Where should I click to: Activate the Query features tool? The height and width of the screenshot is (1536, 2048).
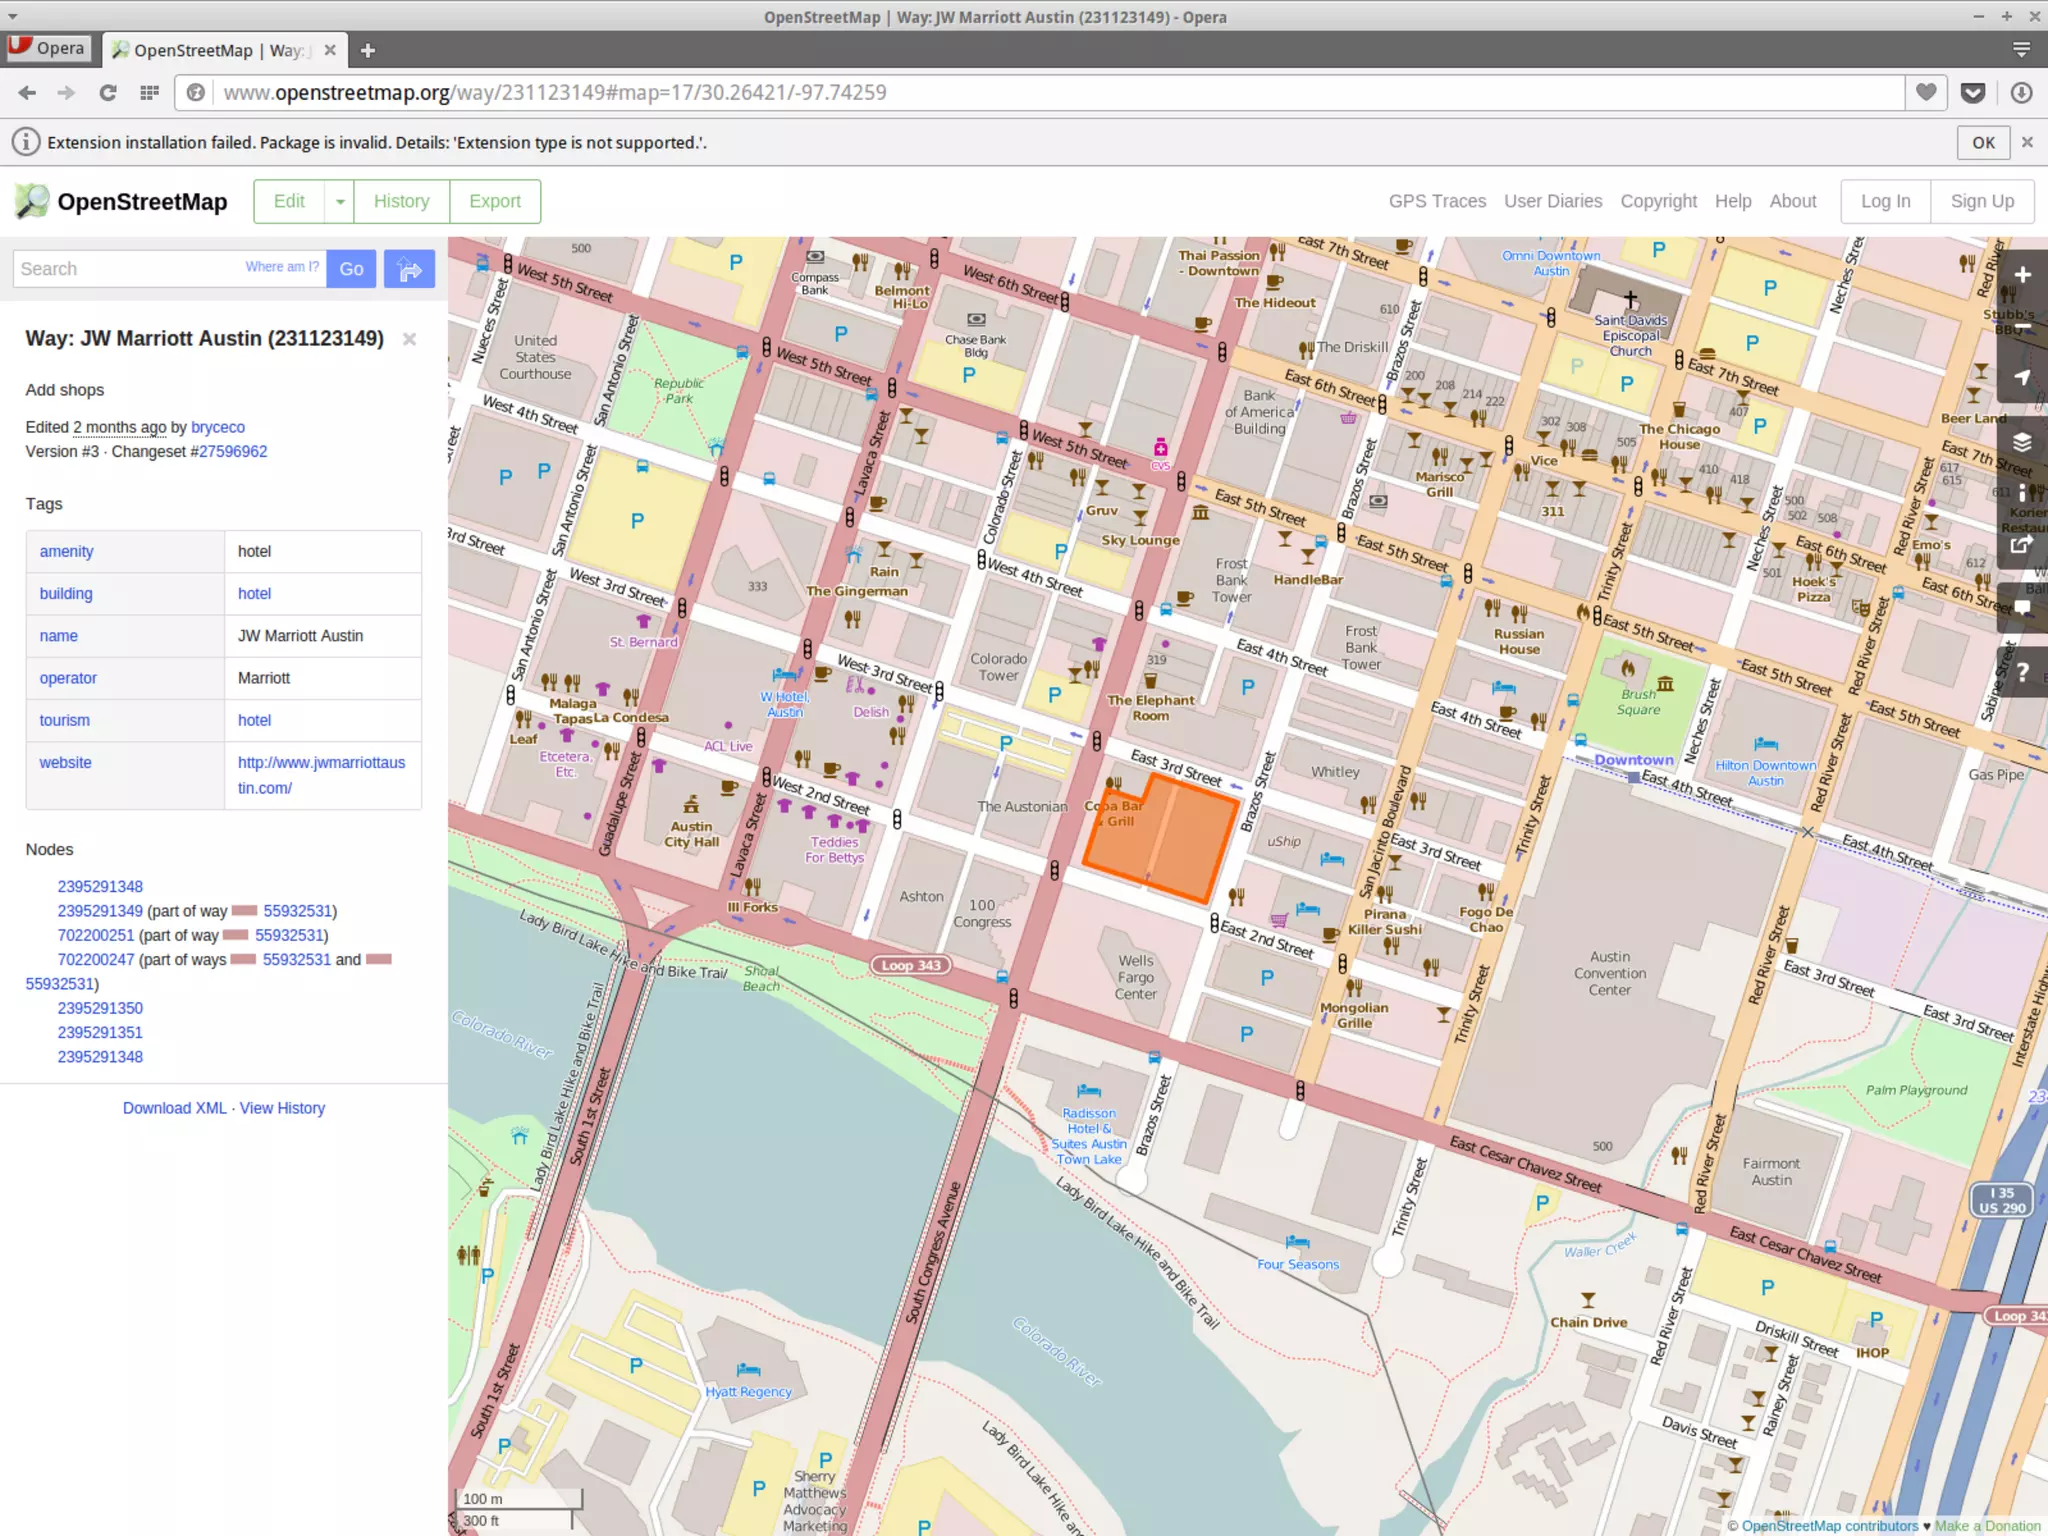2021,672
